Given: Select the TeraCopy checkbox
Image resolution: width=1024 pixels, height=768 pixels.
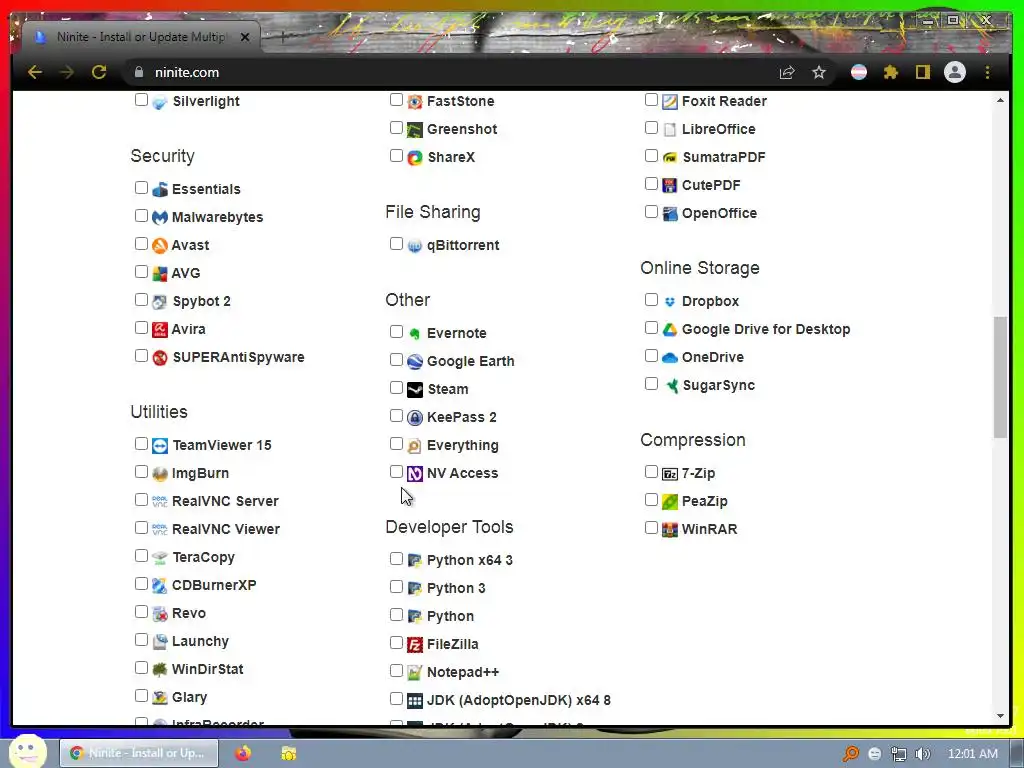Looking at the screenshot, I should coord(141,556).
